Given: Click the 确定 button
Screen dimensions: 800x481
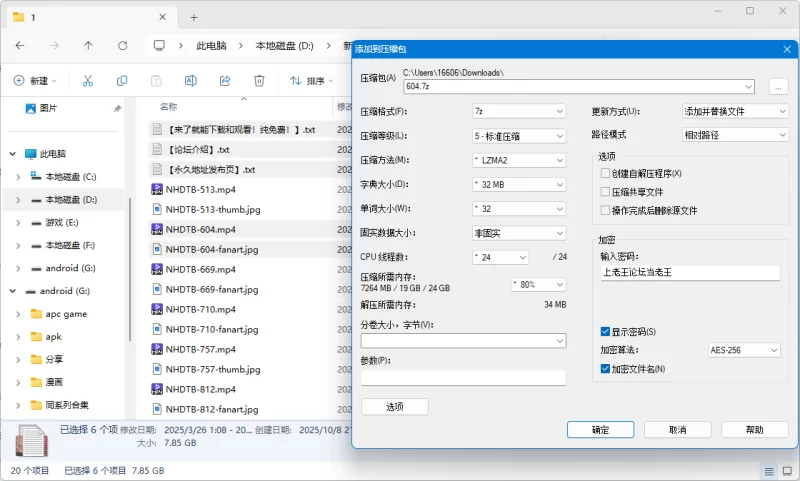Looking at the screenshot, I should click(x=601, y=430).
